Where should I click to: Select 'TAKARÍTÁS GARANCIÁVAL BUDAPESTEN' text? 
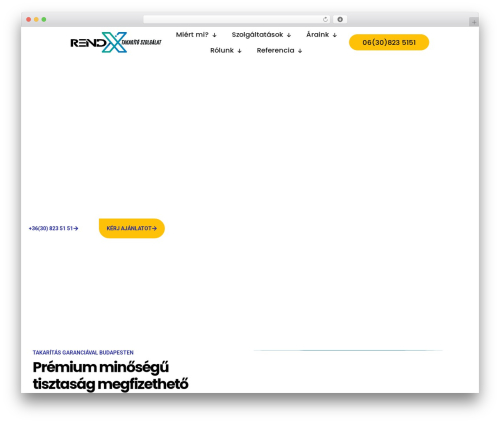[83, 352]
